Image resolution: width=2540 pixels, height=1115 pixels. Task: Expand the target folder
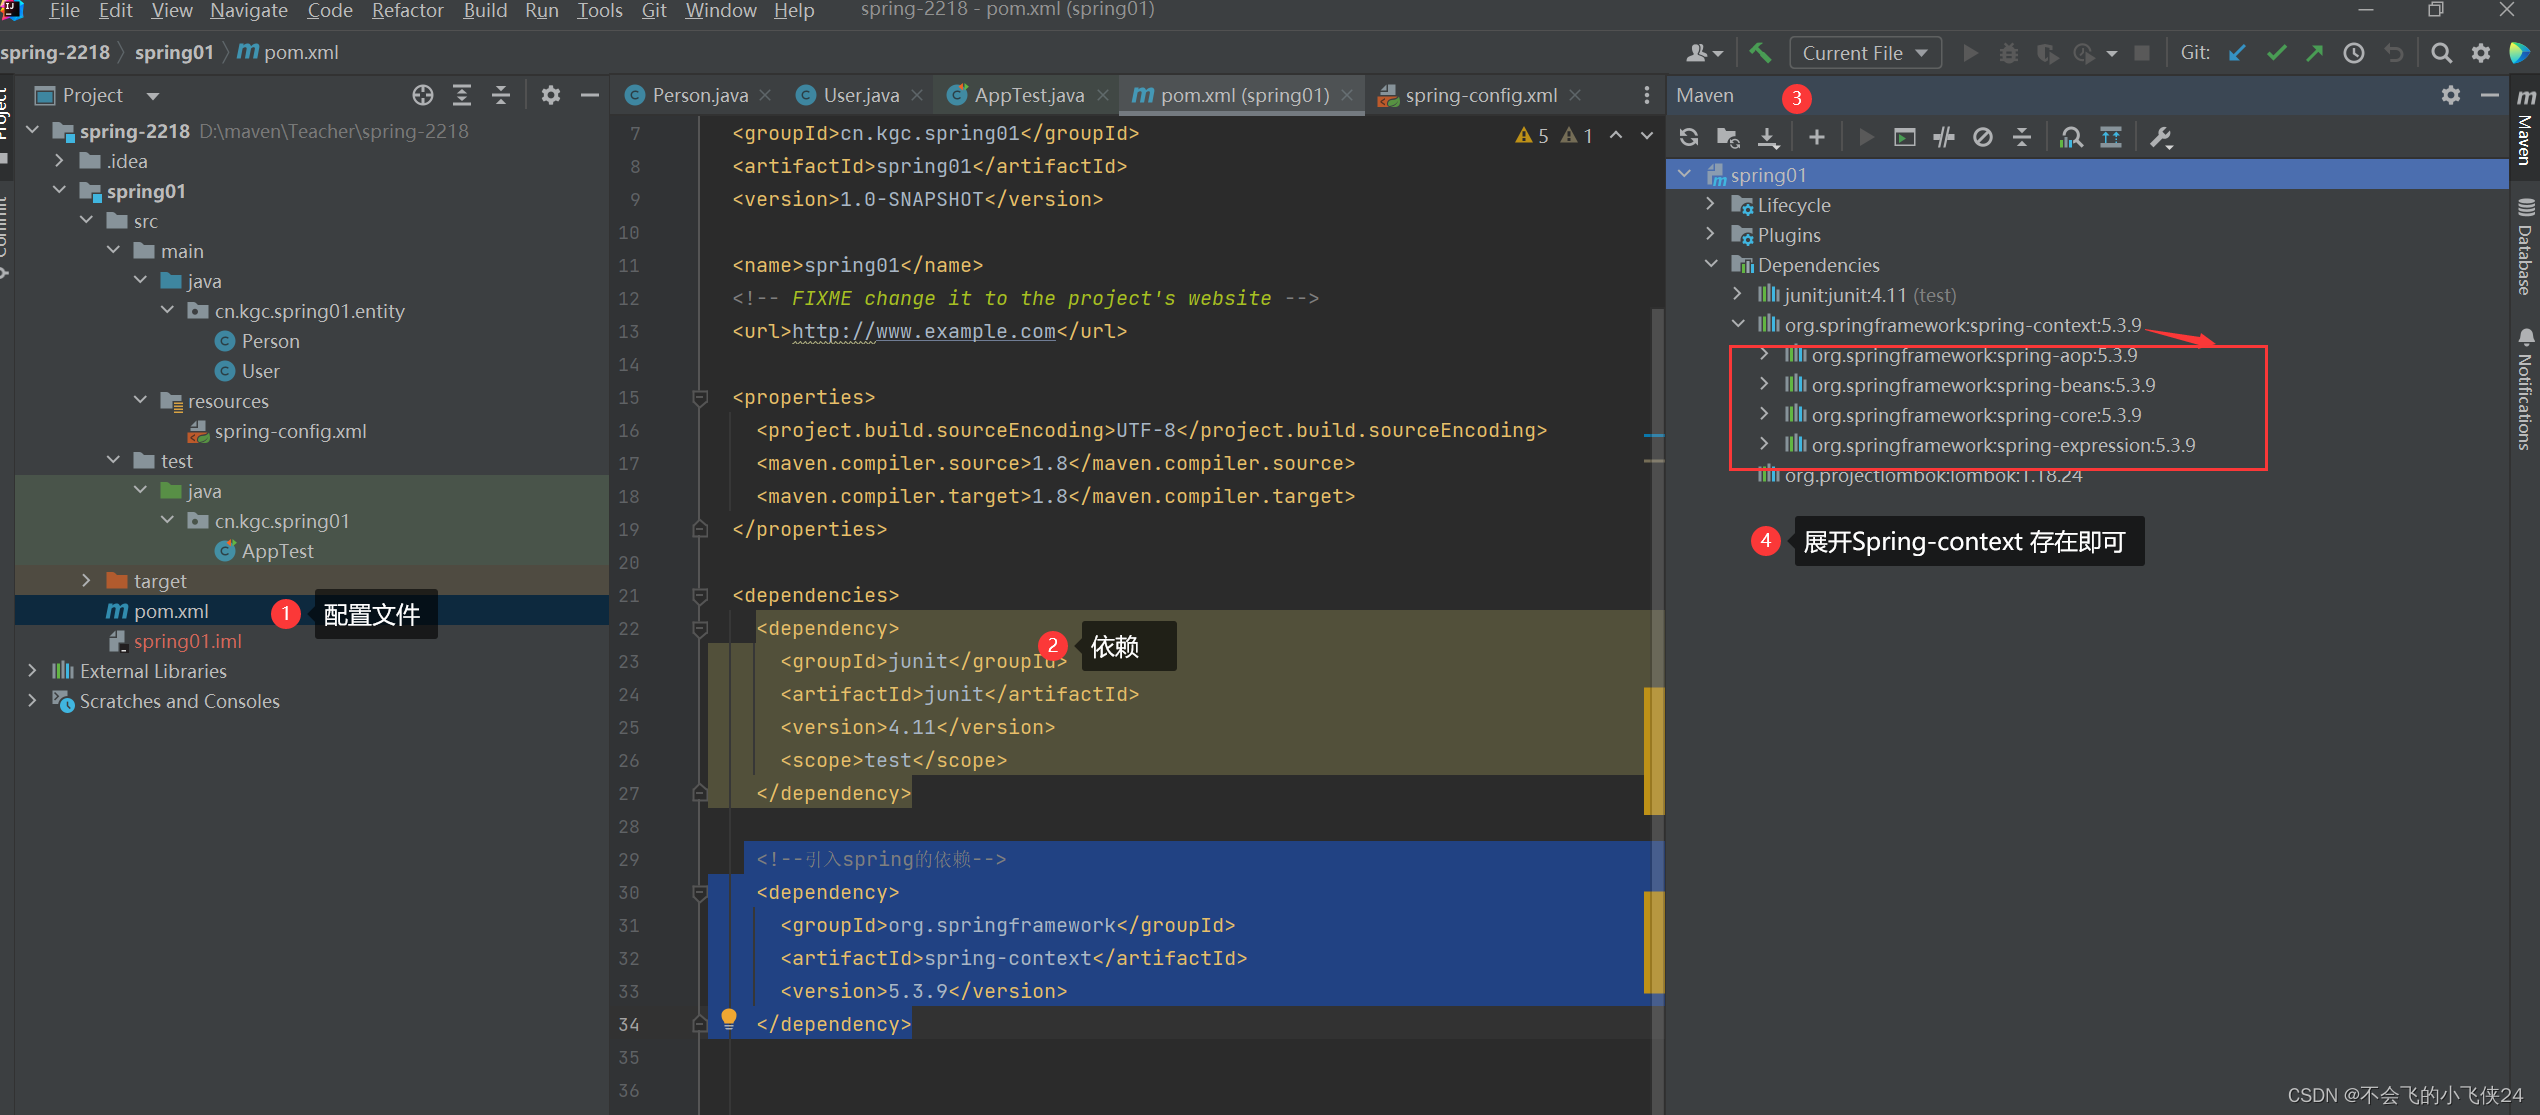86,580
